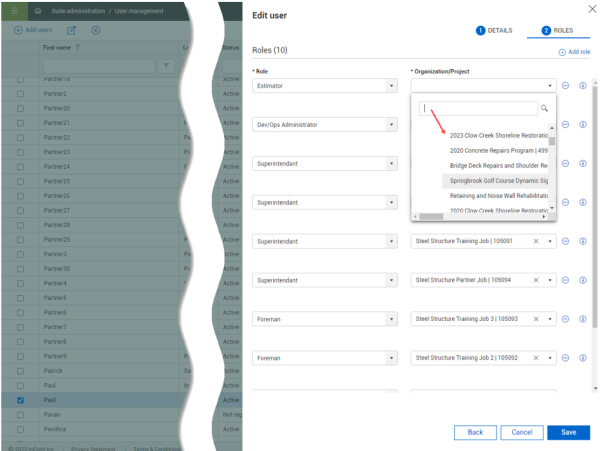The image size is (600, 451).
Task: Click the edit user pencil icon
Action: coord(72,30)
